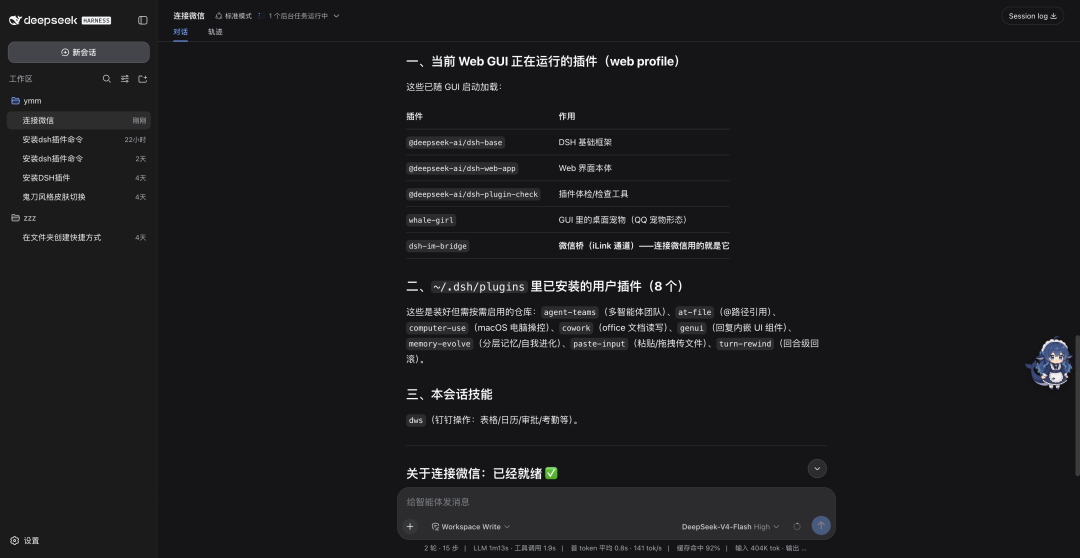This screenshot has width=1080, height=558.
Task: Click the 缓存命中 92% status entry
Action: tap(698, 548)
